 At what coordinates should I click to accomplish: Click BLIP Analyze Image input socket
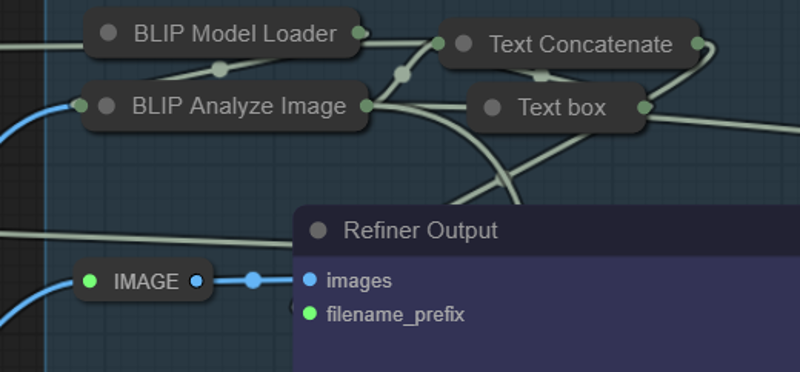81,106
